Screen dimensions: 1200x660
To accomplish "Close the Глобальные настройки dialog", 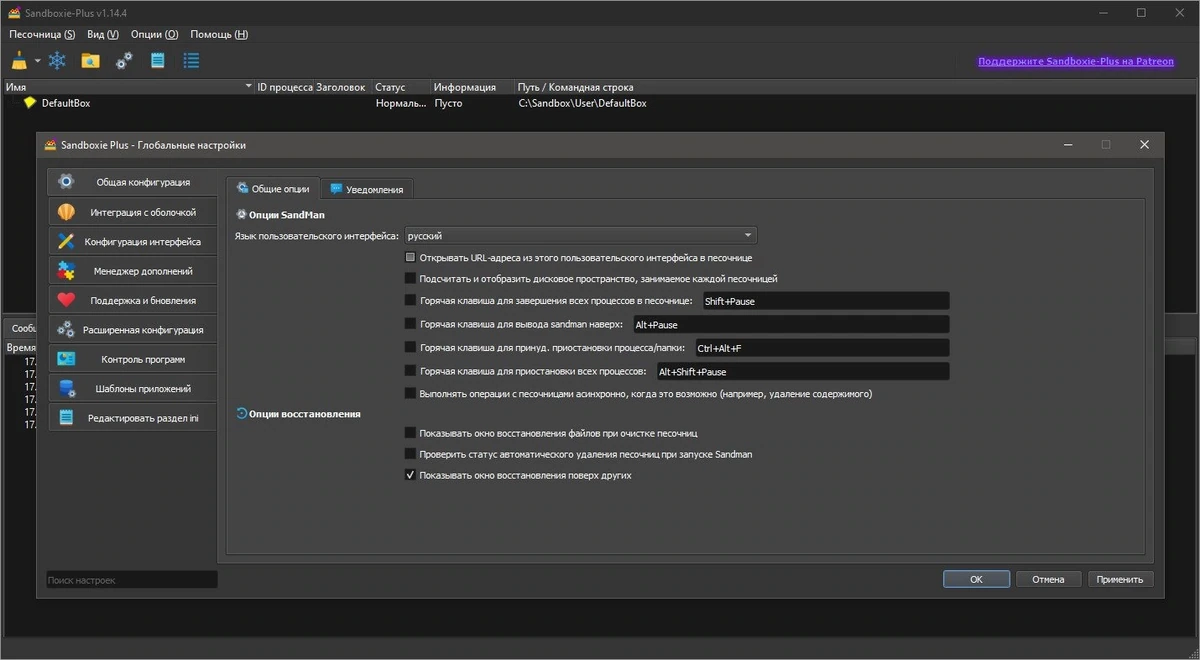I will click(x=1144, y=145).
